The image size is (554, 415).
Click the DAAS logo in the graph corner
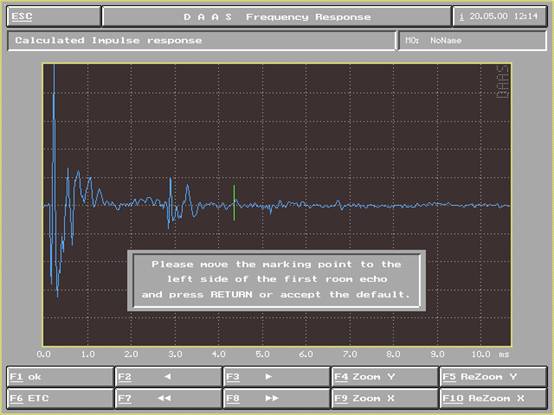click(503, 82)
